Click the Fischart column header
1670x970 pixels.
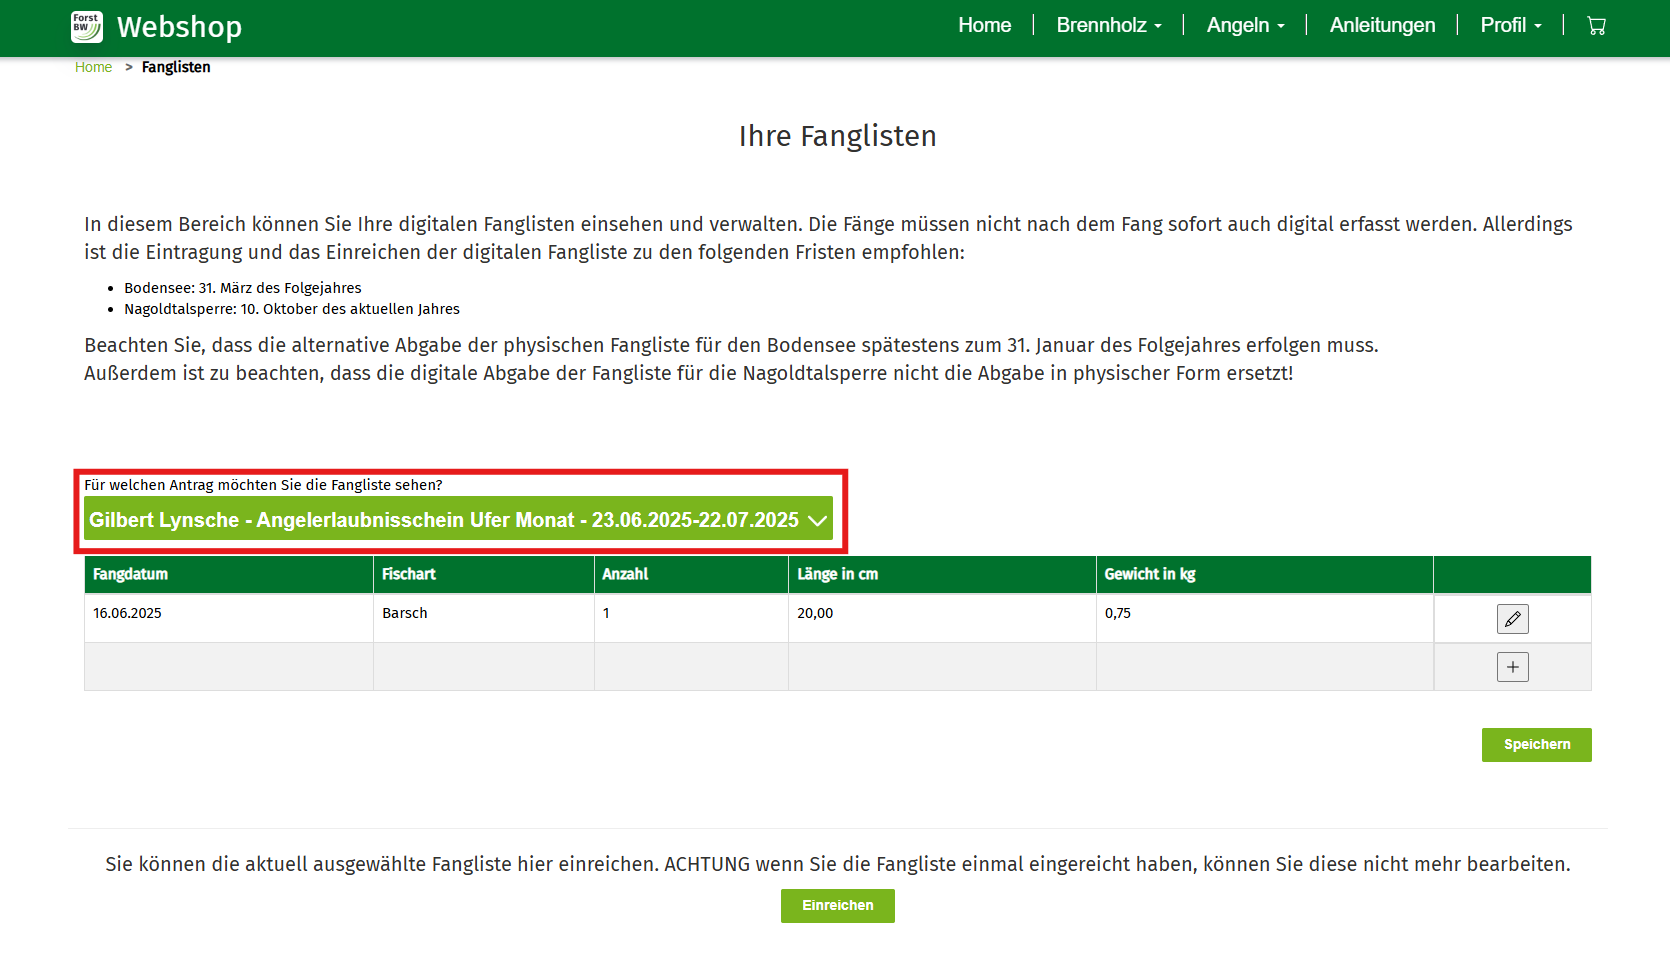click(408, 574)
